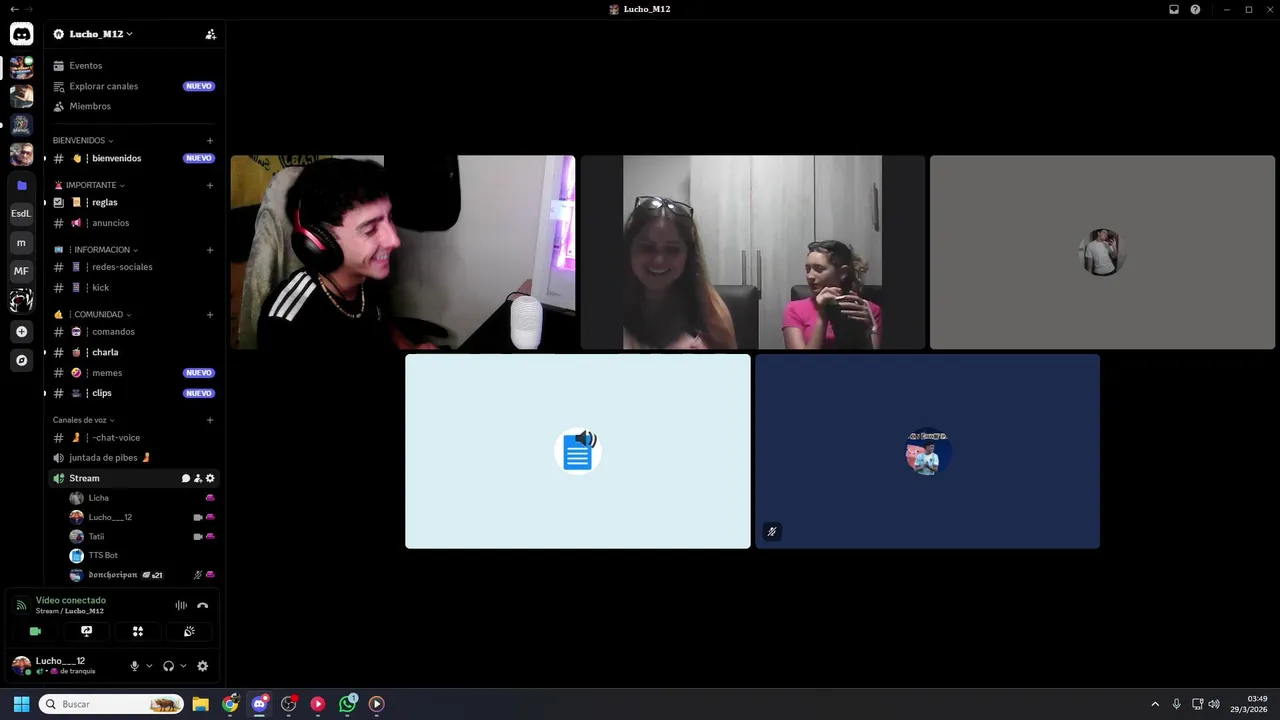The width and height of the screenshot is (1280, 720).
Task: Mute your microphone
Action: (x=134, y=666)
